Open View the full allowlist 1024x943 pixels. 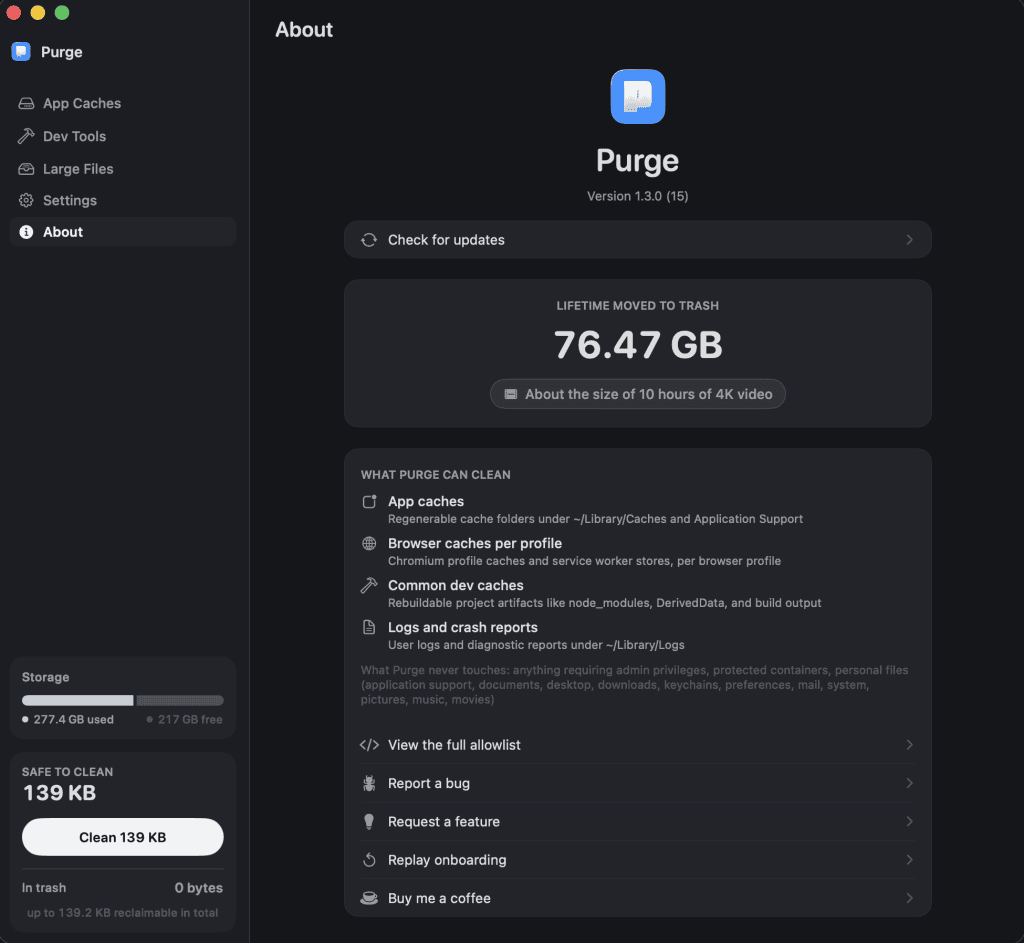(x=637, y=744)
